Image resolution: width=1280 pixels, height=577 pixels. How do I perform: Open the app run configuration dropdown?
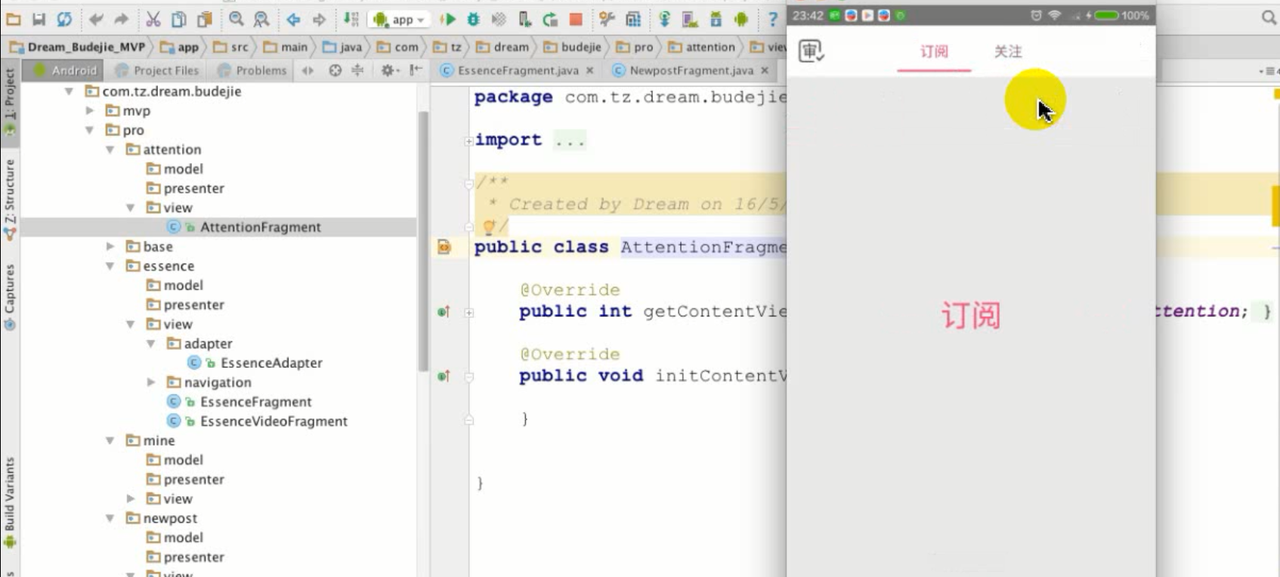(400, 19)
